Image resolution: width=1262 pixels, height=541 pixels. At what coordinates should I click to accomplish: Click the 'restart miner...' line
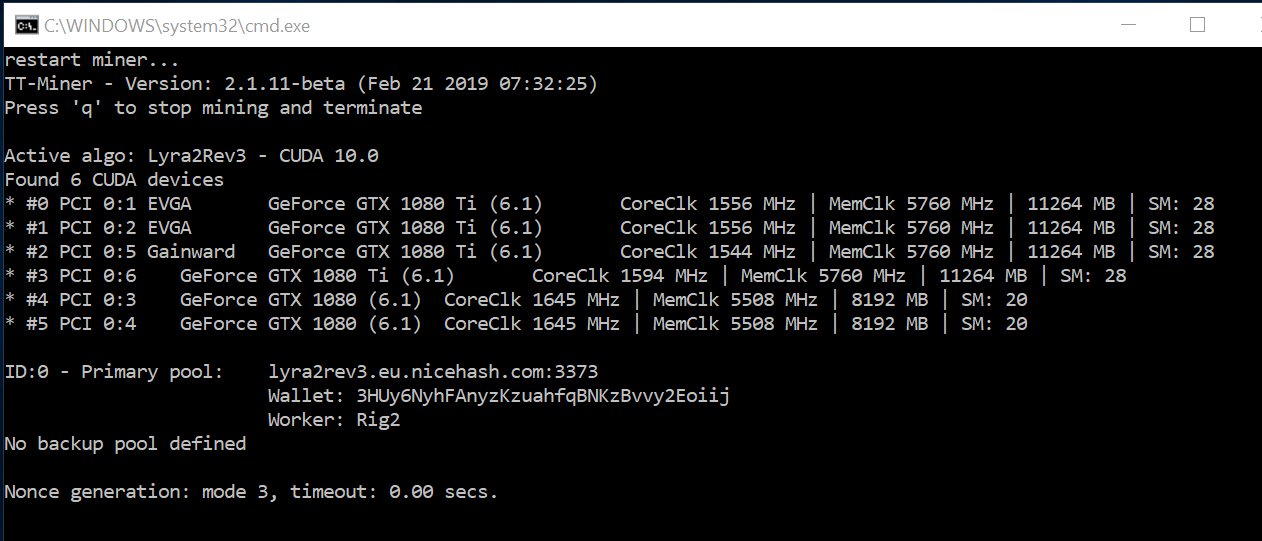point(92,60)
